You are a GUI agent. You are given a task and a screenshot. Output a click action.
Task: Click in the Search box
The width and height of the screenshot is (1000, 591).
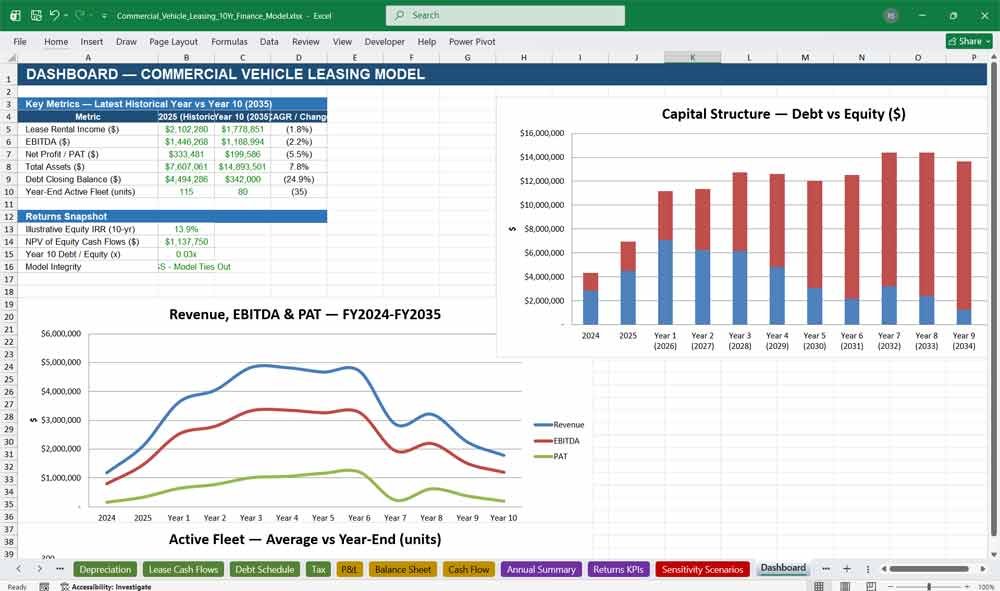pyautogui.click(x=505, y=15)
